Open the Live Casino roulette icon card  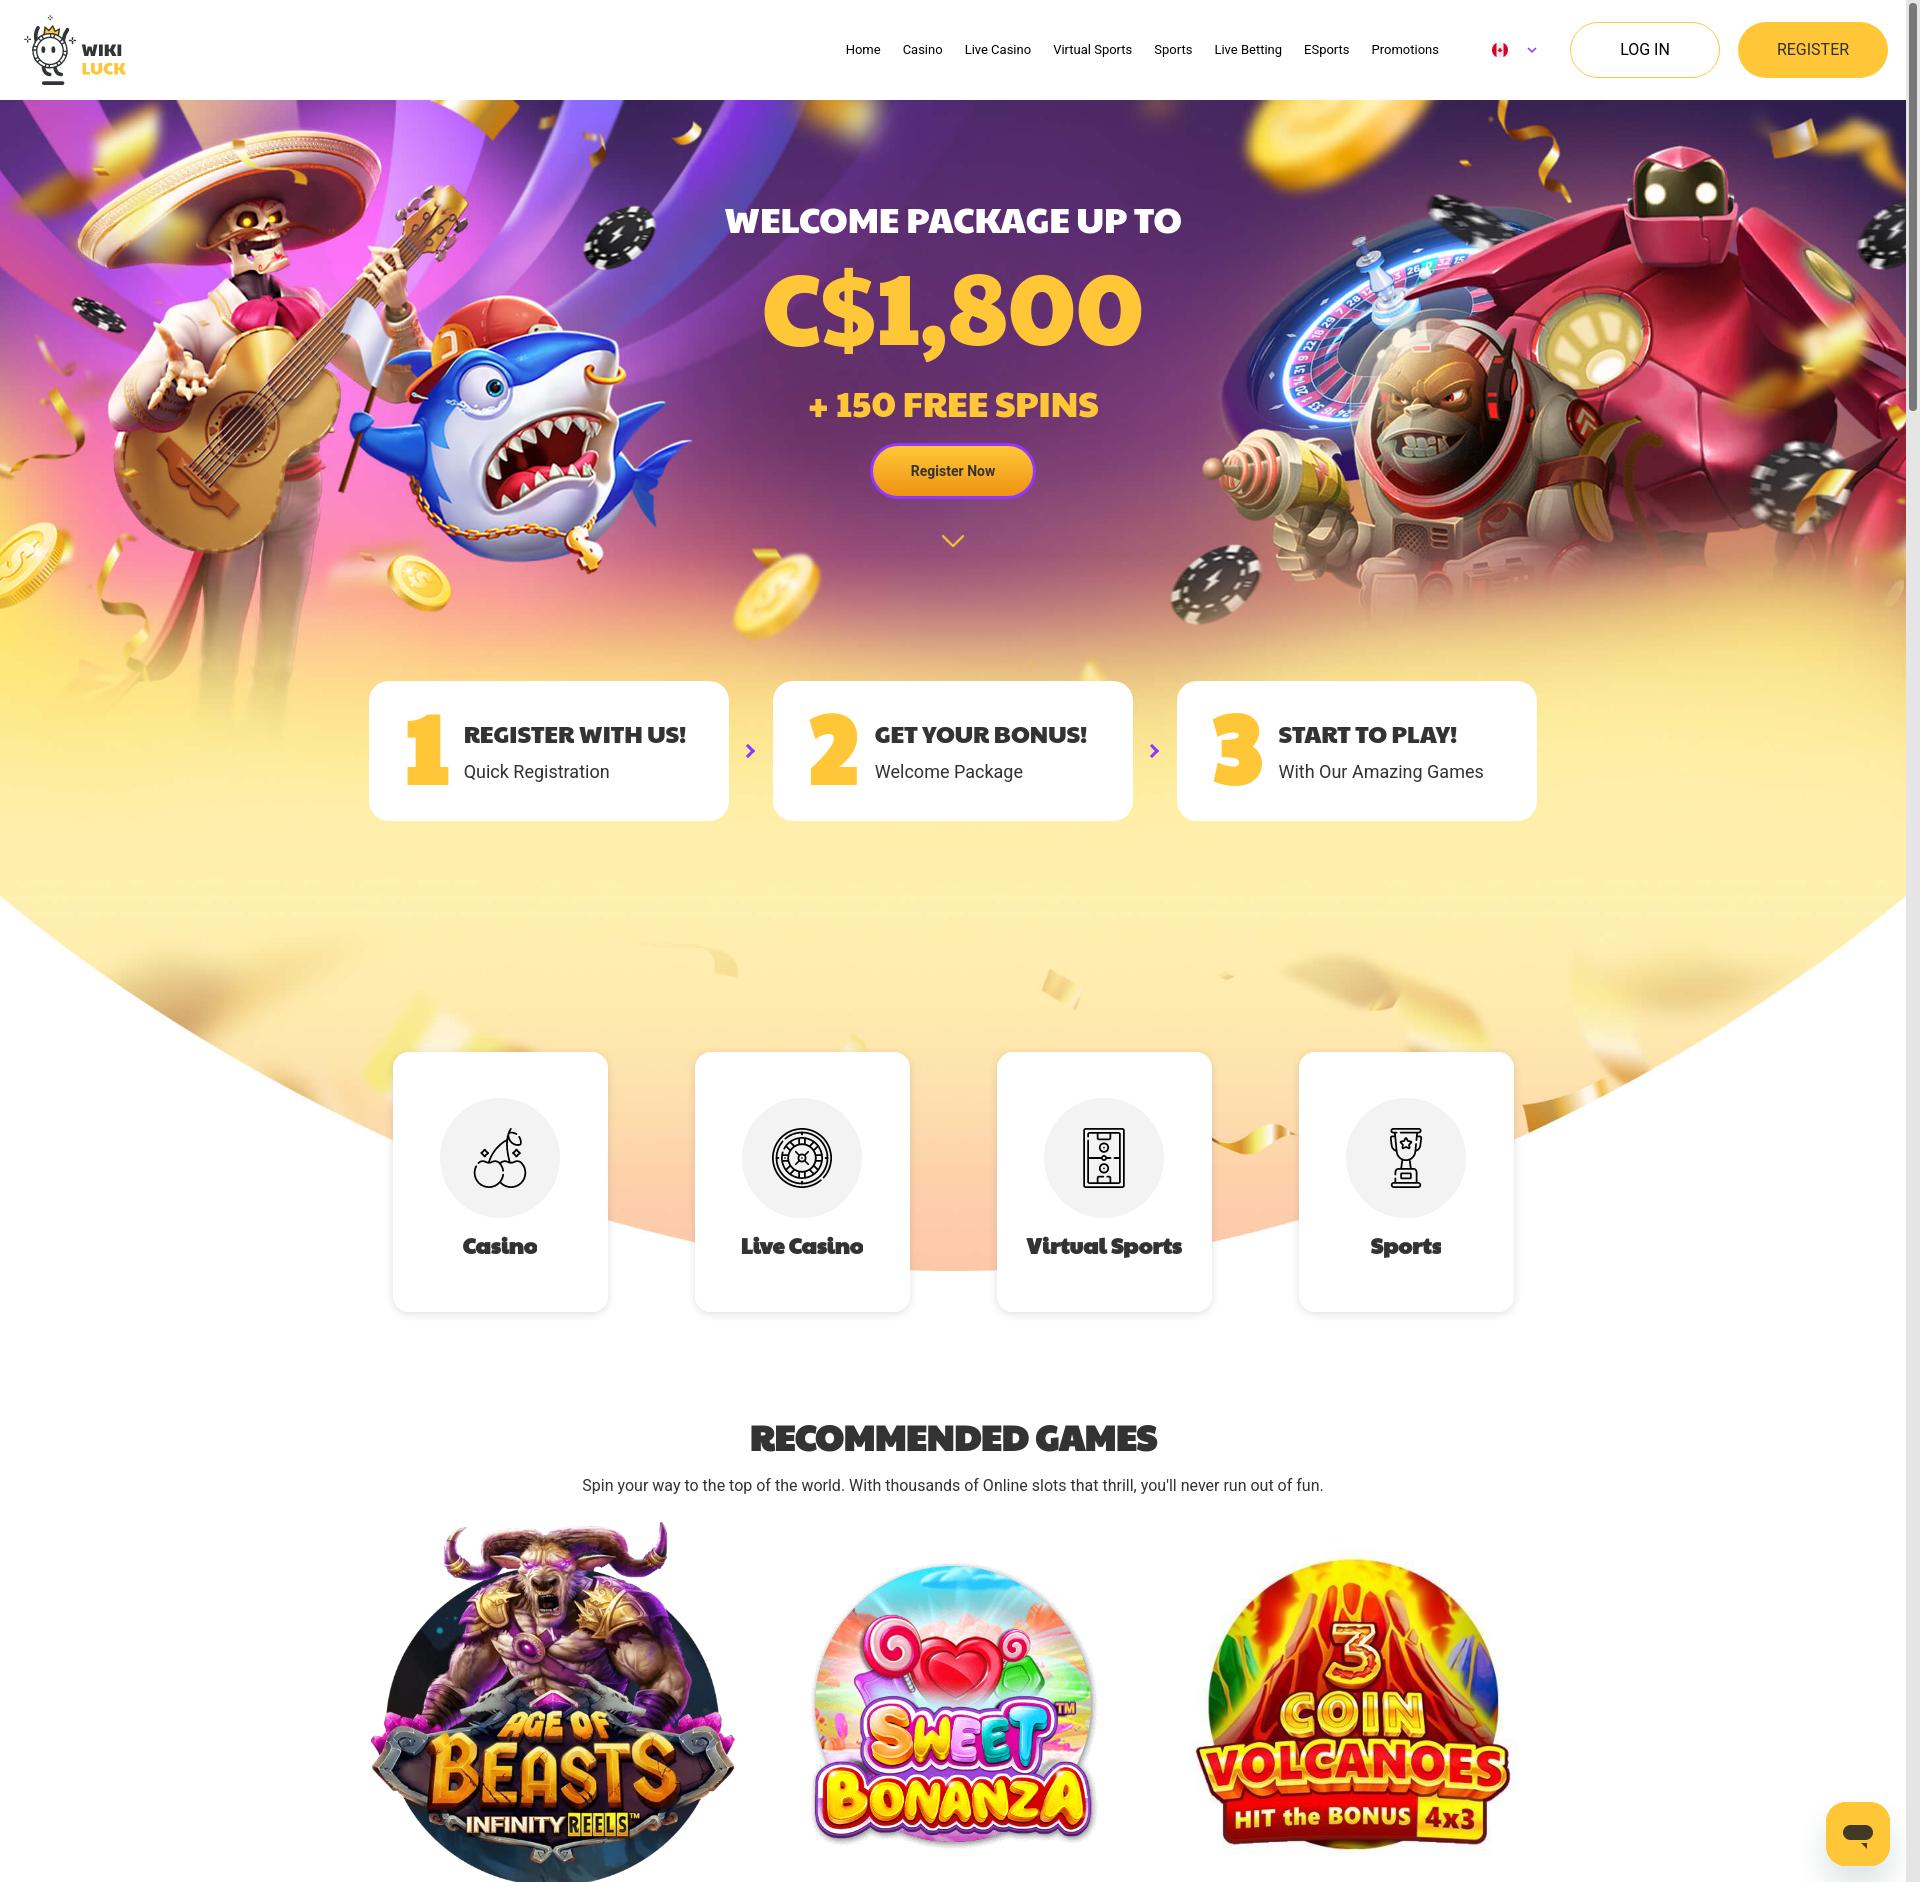(802, 1181)
